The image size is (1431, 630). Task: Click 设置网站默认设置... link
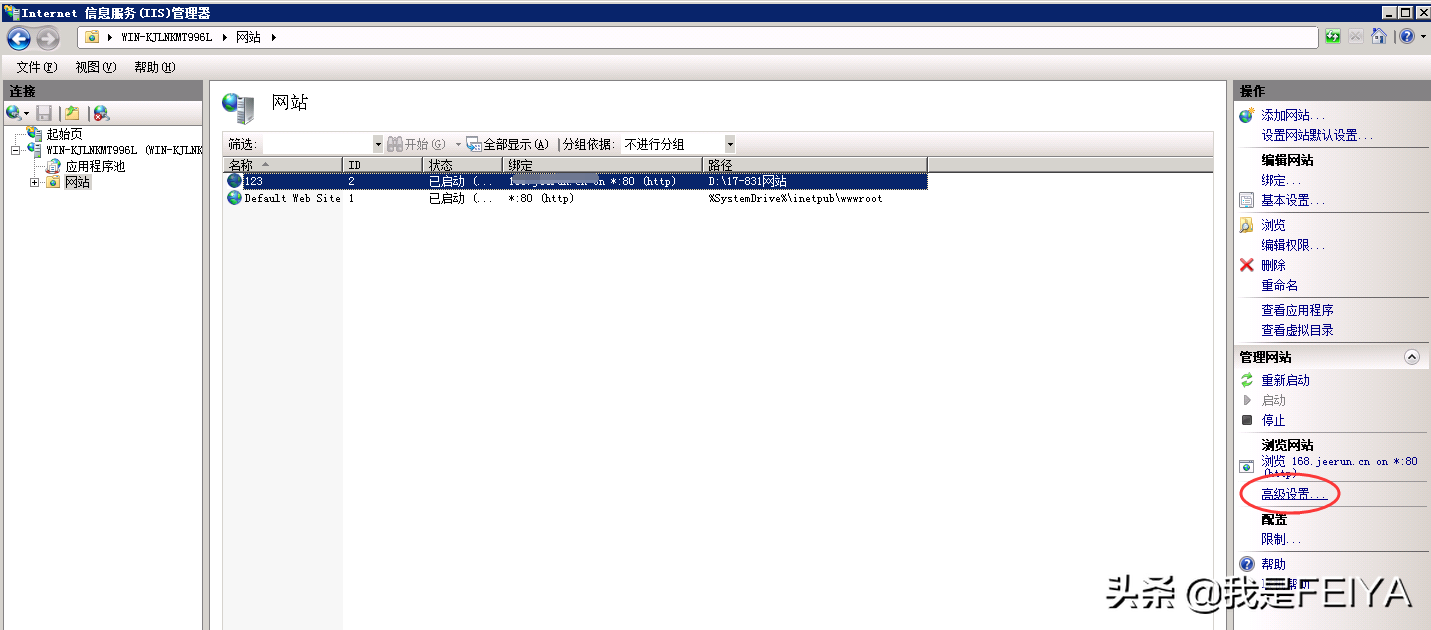click(1317, 135)
